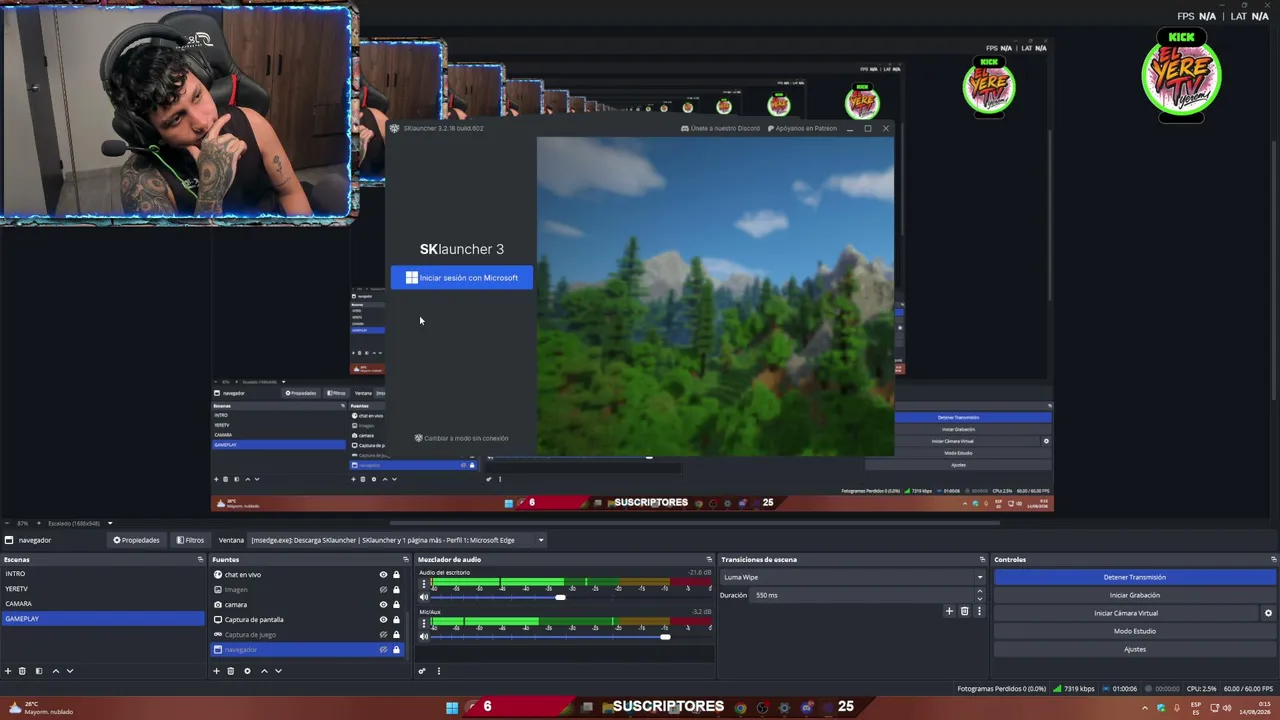Screen dimensions: 1280x720
Task: Open advanced audio properties gear icon
Action: (x=422, y=671)
